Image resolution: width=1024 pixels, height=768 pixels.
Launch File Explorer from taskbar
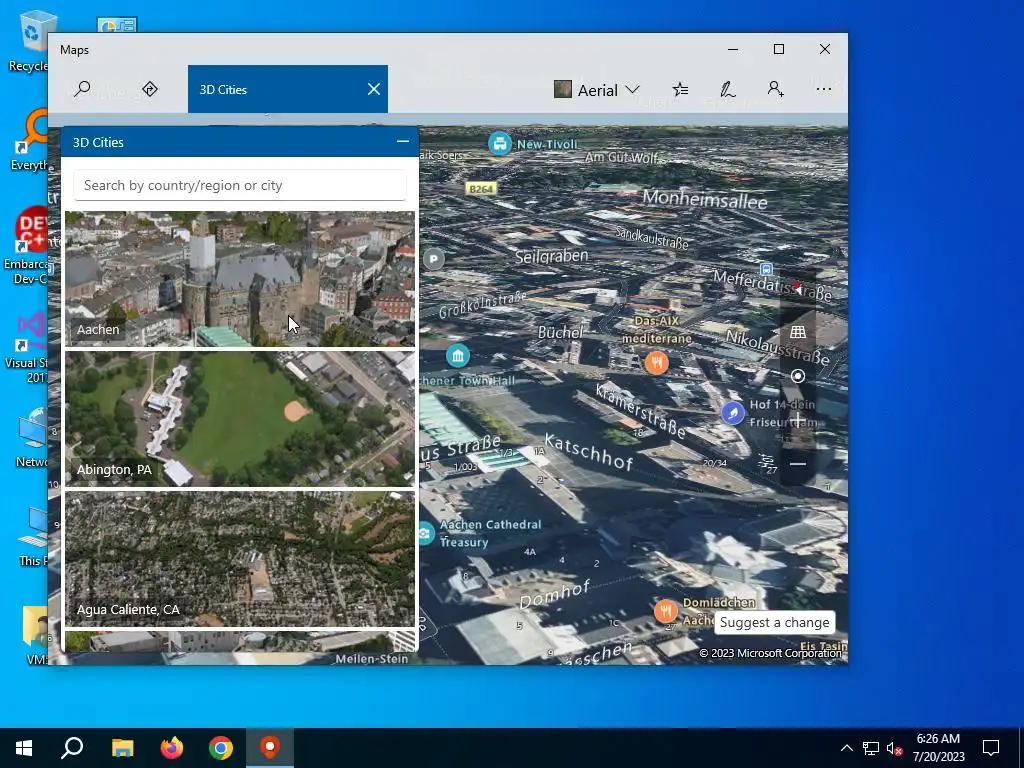tap(122, 748)
